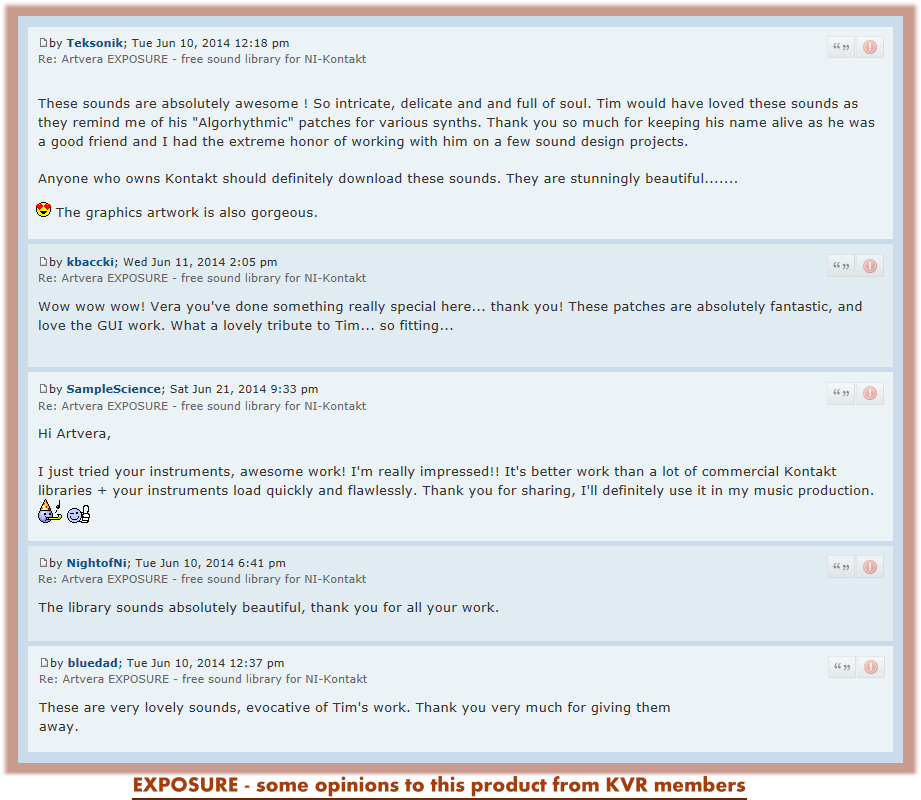Report NightofNi's post

(x=870, y=567)
